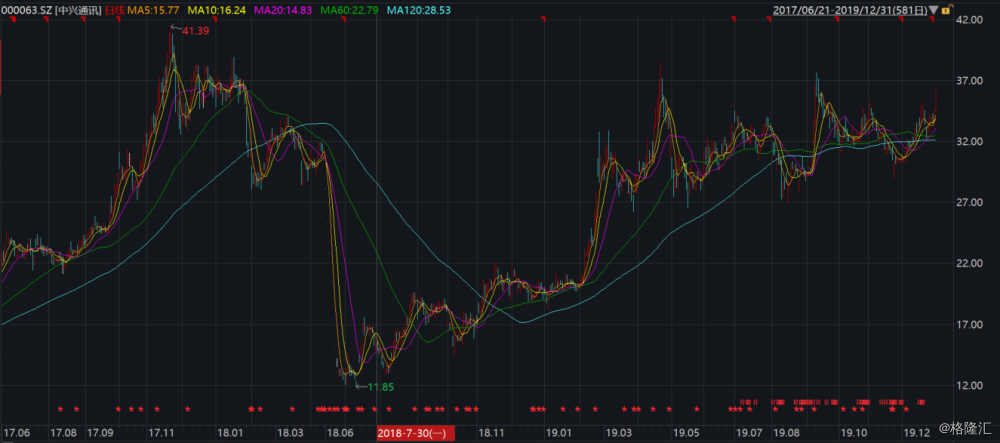This screenshot has height=443, width=1000.
Task: Click the 22.00 price axis label
Action: [x=969, y=263]
